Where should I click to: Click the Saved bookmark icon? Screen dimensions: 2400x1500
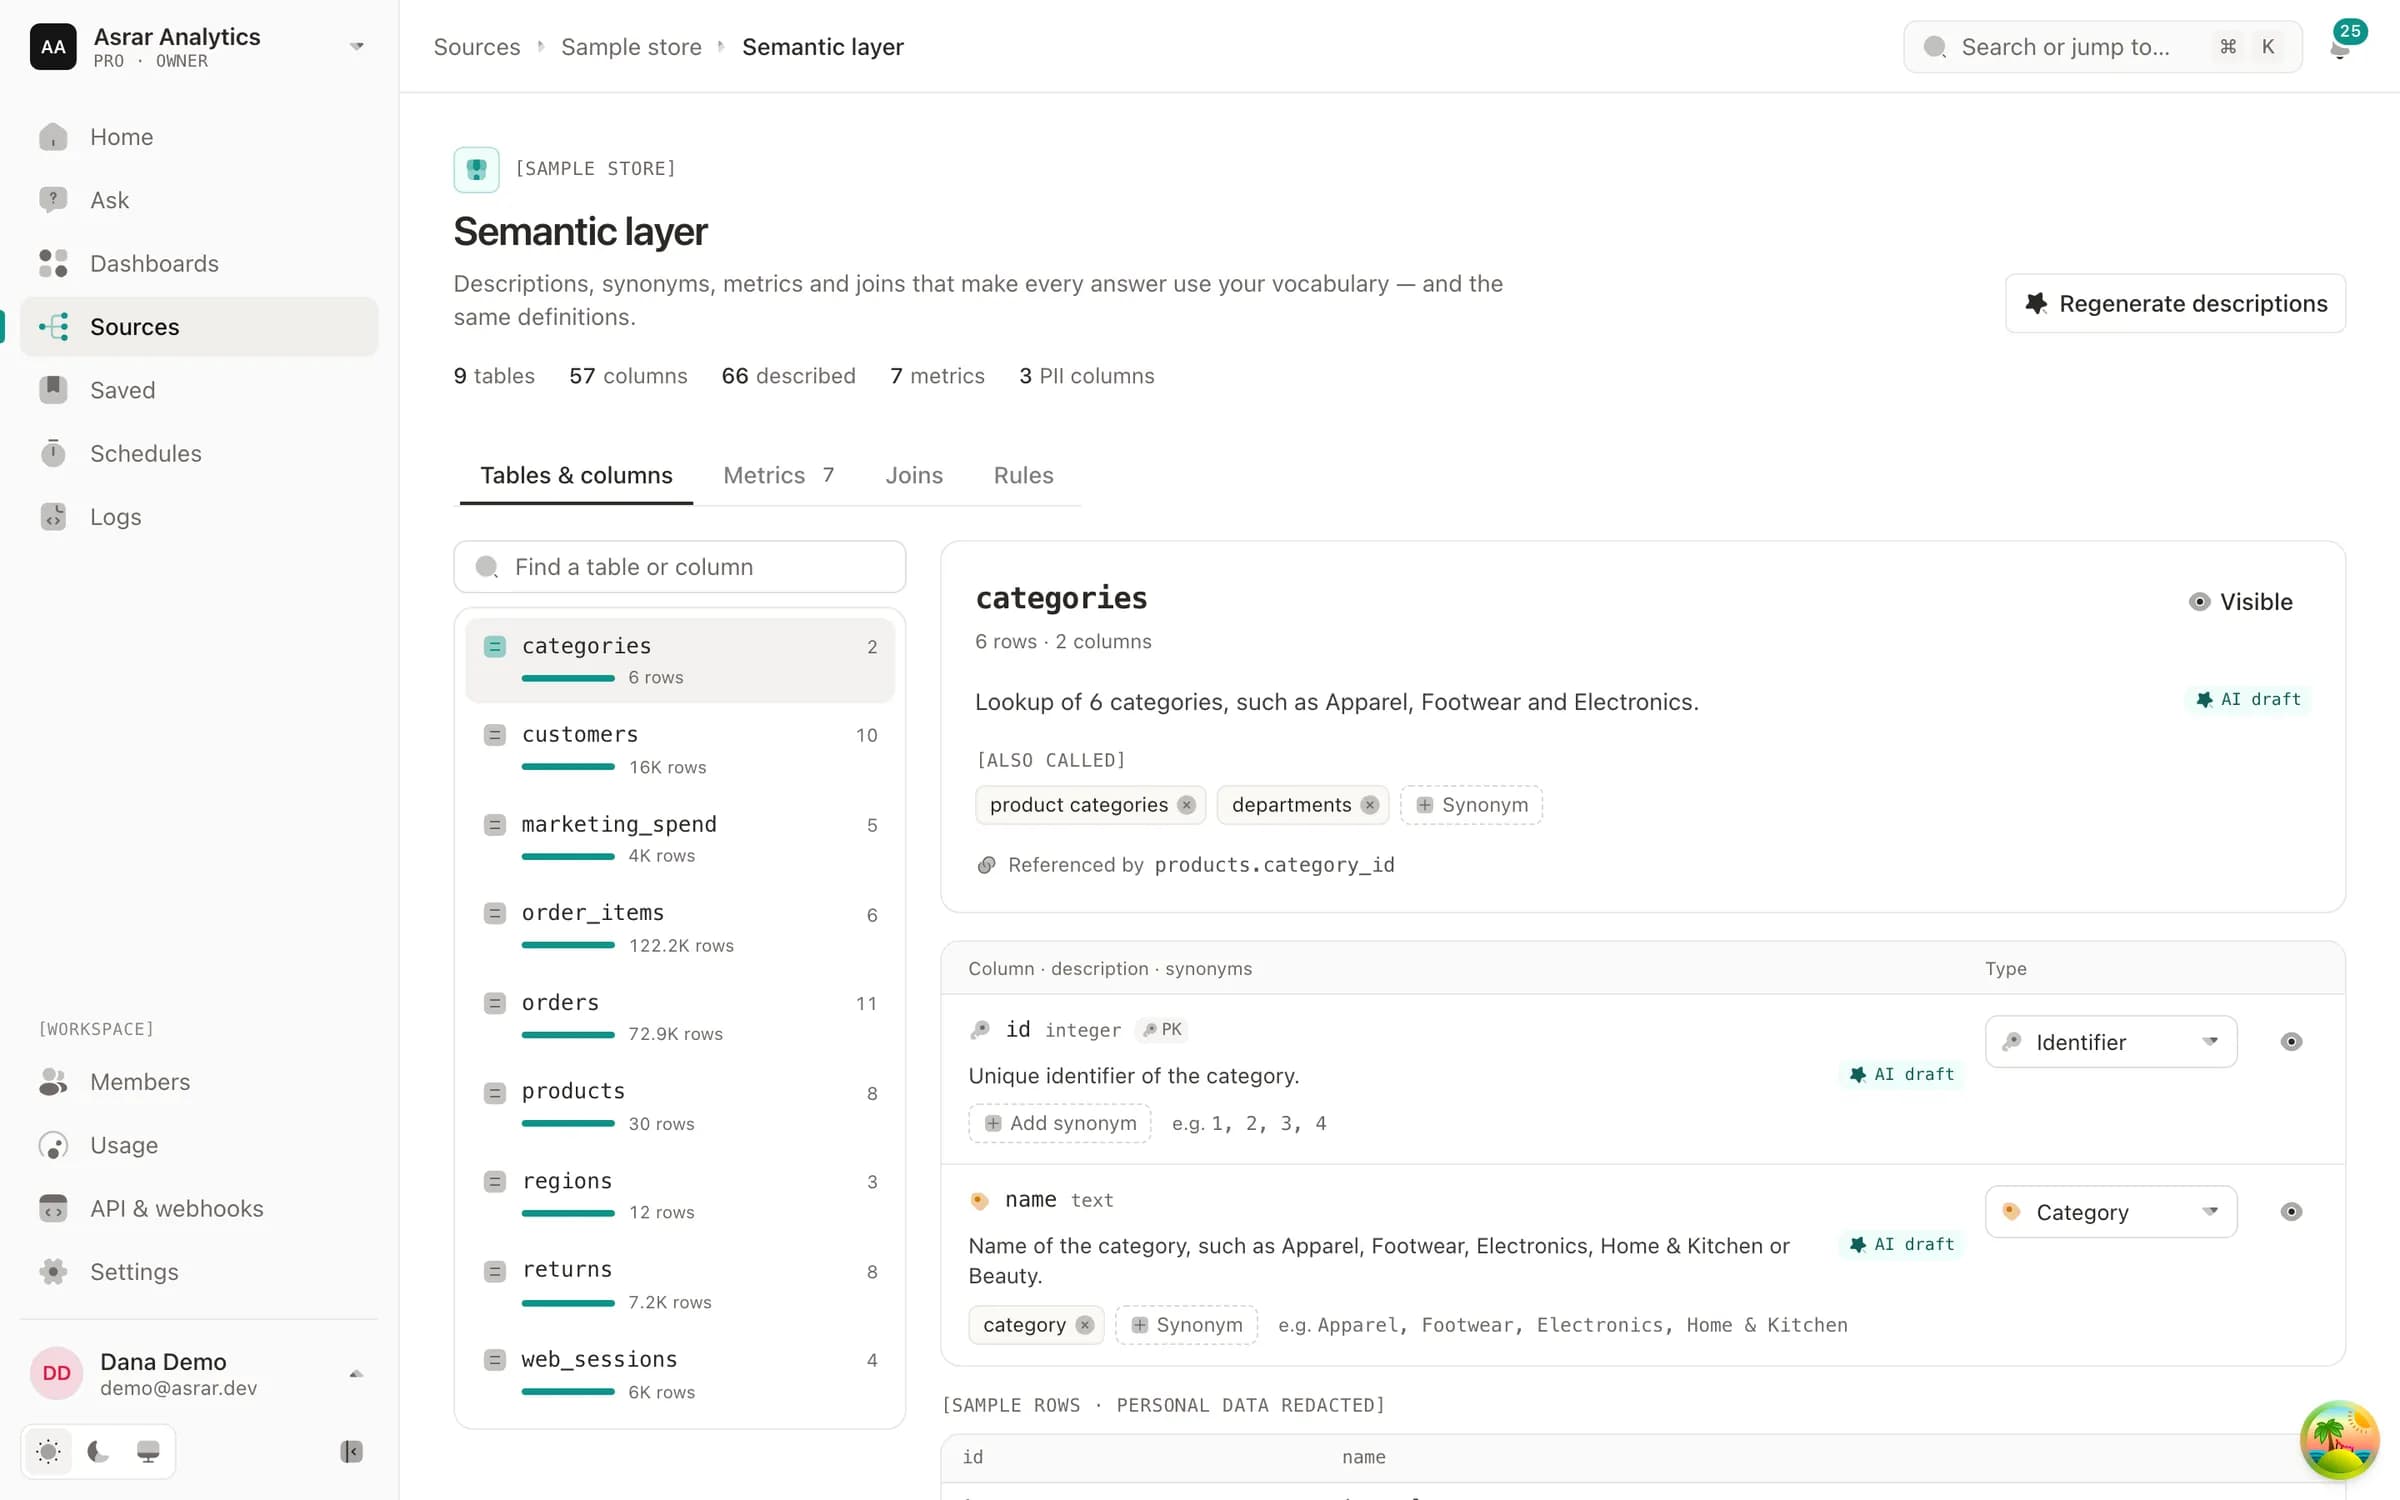click(x=53, y=390)
